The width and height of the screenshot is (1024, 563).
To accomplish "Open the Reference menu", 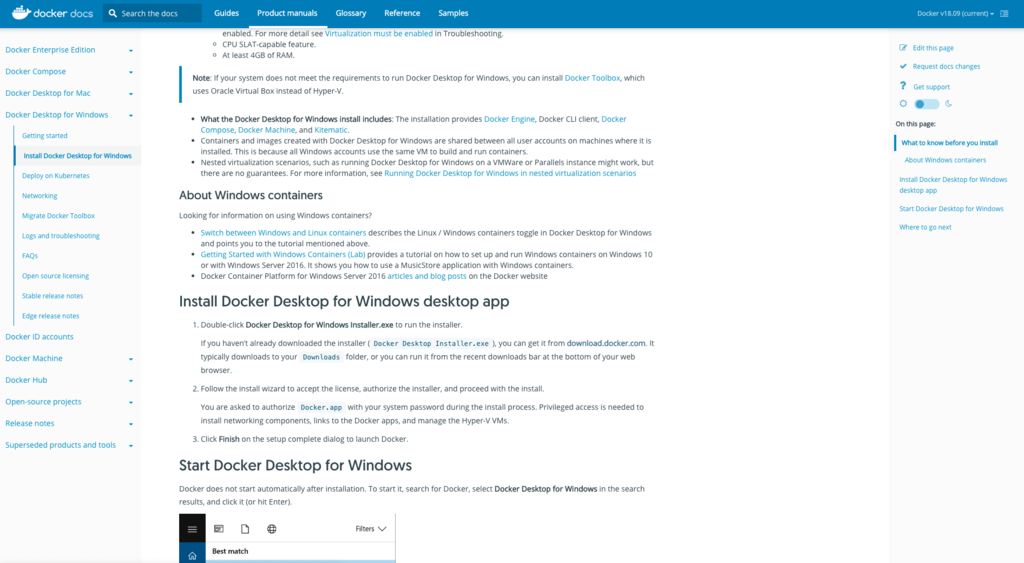I will [402, 13].
